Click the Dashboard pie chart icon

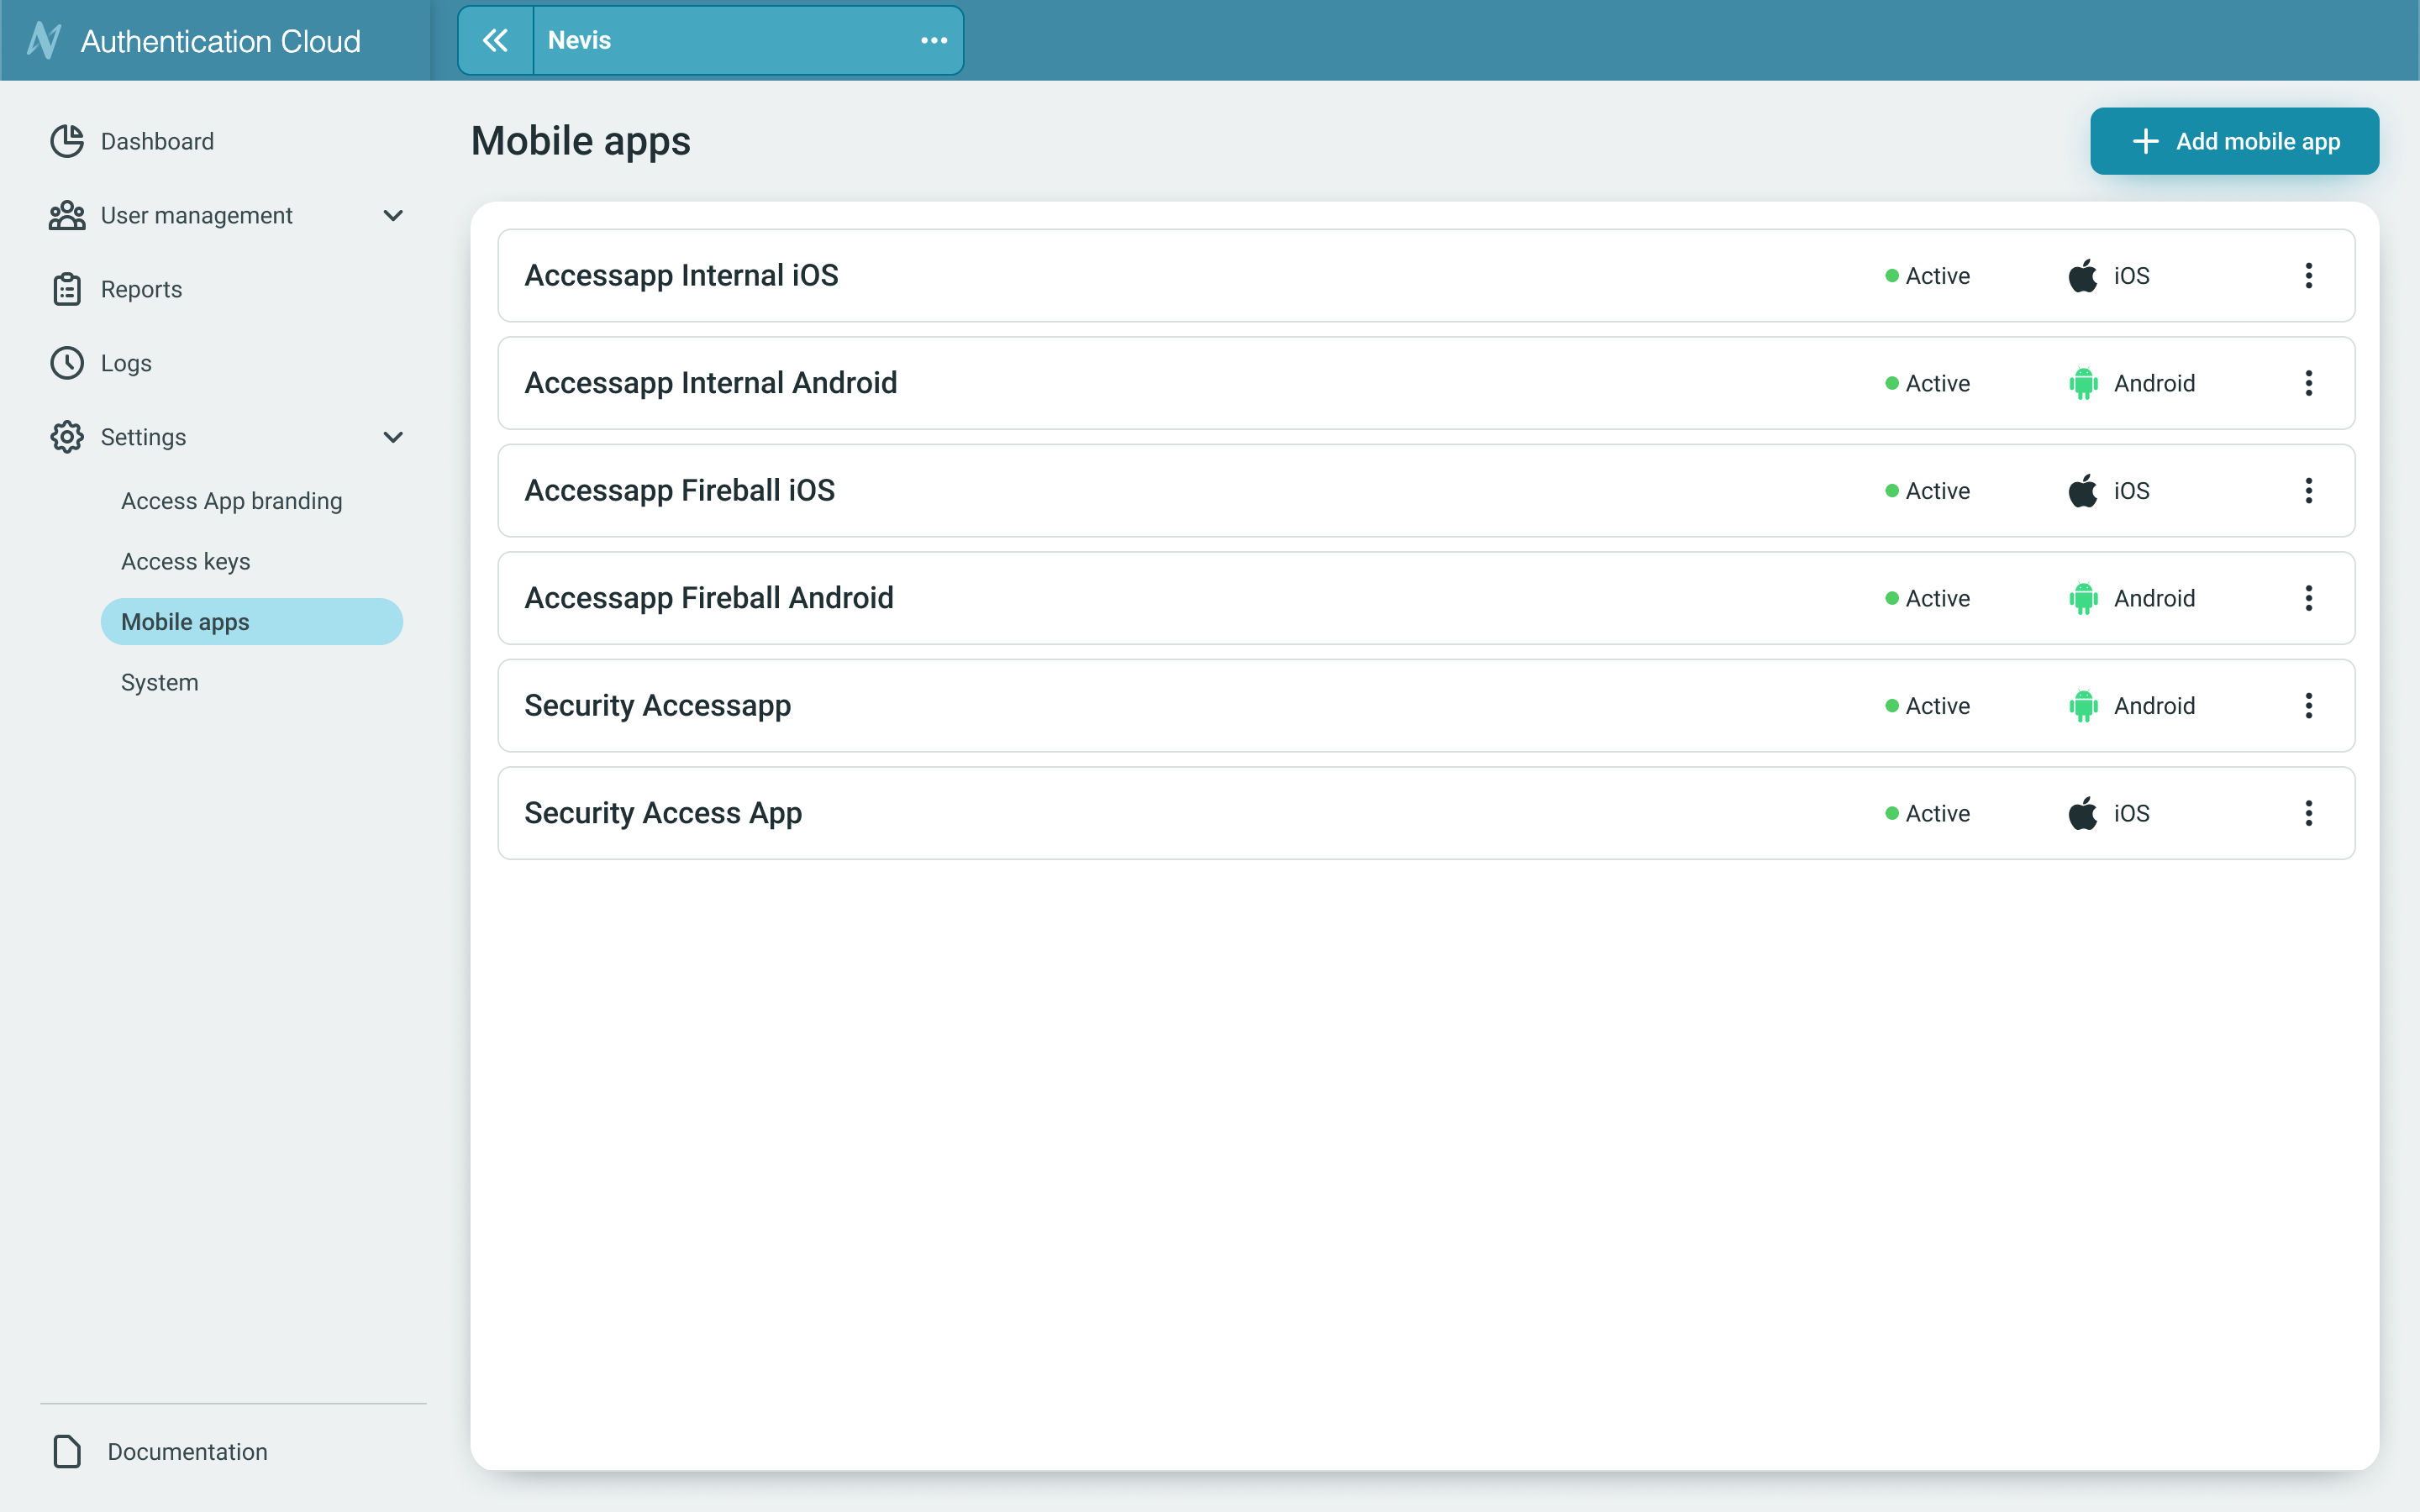(66, 141)
